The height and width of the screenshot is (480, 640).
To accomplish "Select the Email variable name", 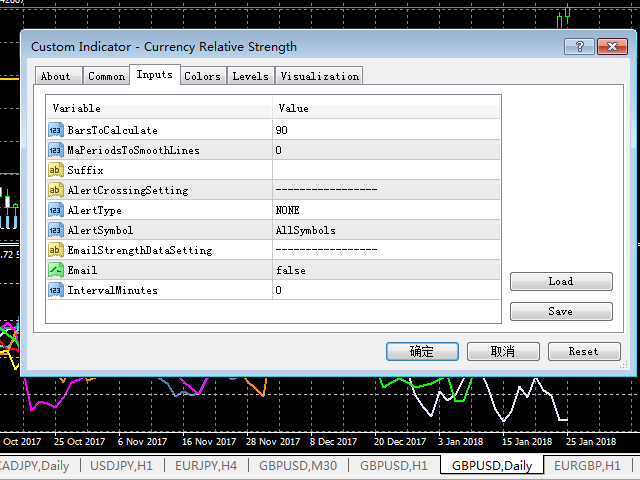I will pos(82,270).
